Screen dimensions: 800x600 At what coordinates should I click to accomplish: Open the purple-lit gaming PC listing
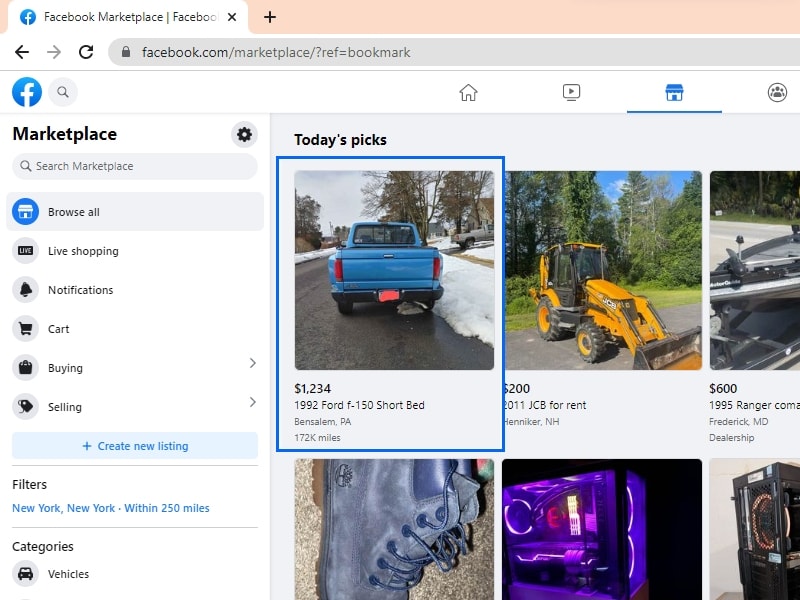(x=602, y=530)
